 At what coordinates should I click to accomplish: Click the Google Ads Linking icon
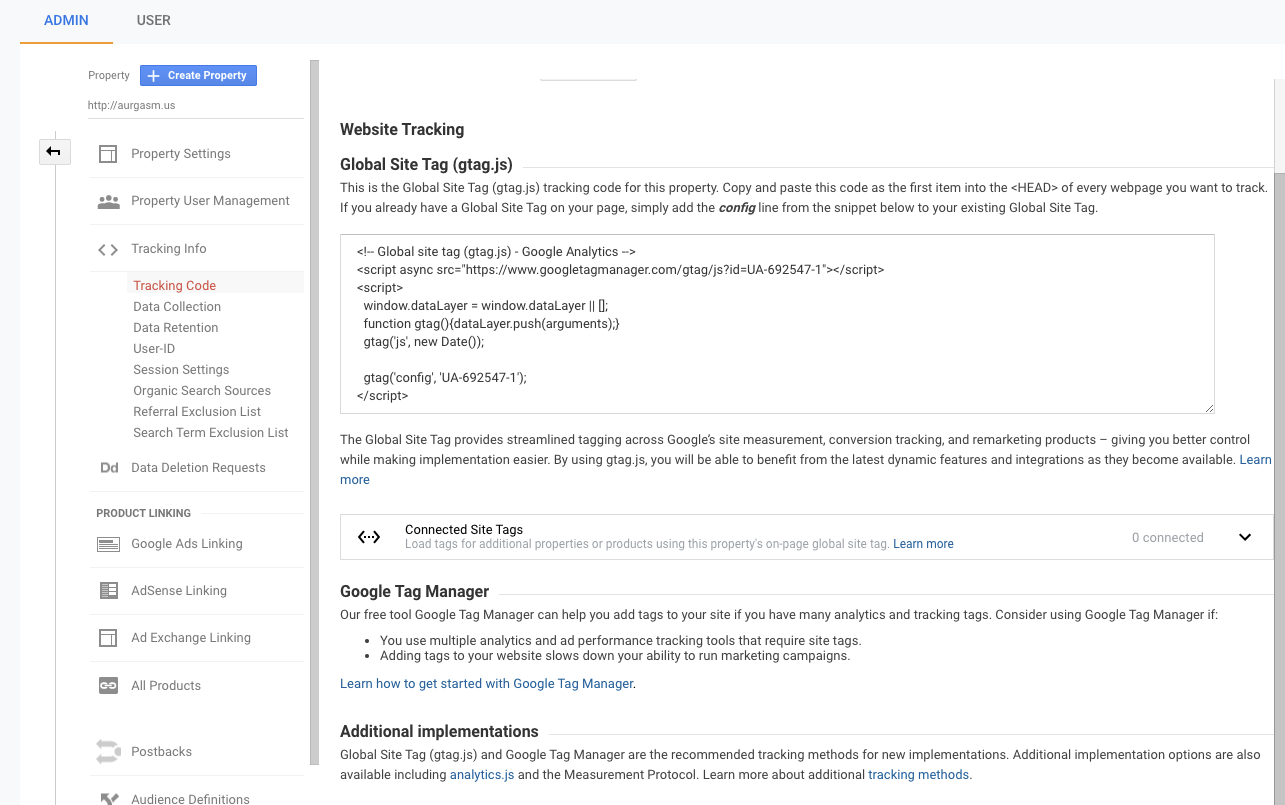(108, 544)
